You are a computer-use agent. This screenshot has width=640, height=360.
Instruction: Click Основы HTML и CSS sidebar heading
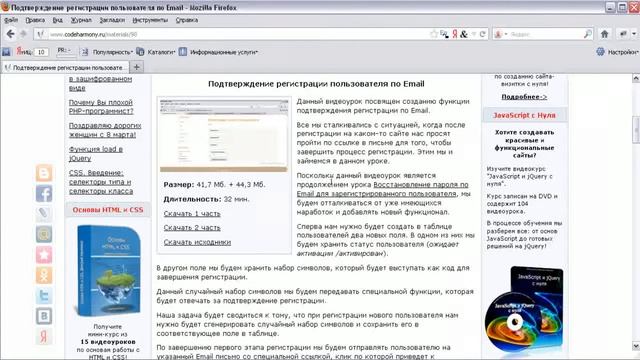click(x=108, y=210)
